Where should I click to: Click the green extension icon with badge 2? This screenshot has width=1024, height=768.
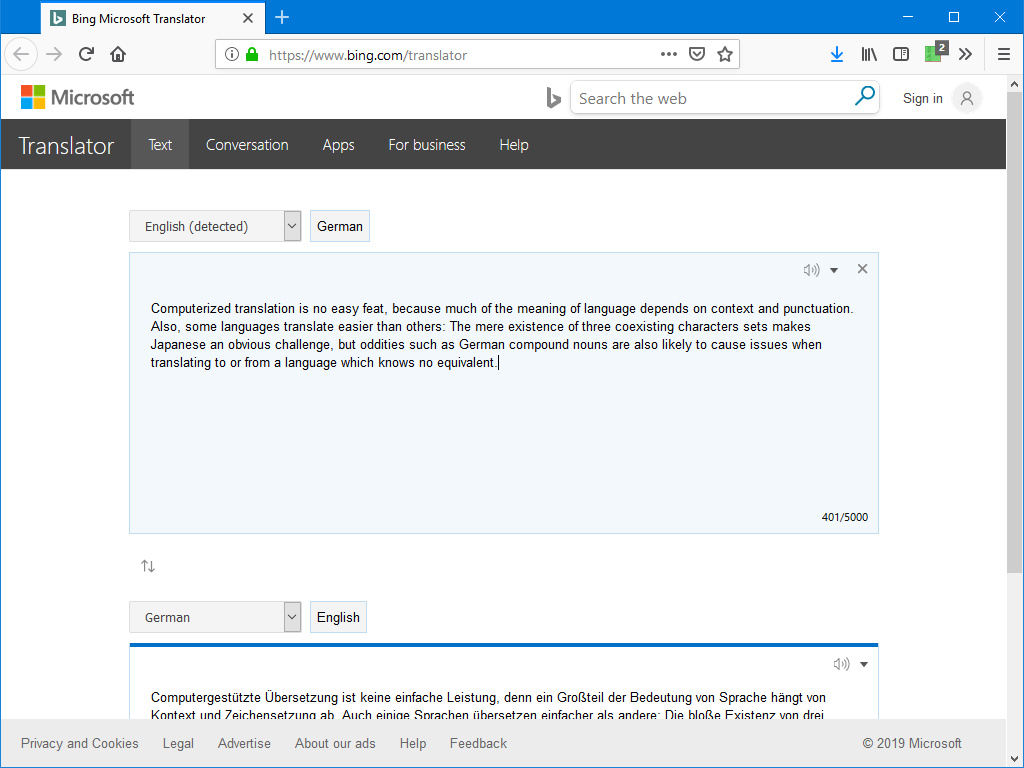point(936,52)
